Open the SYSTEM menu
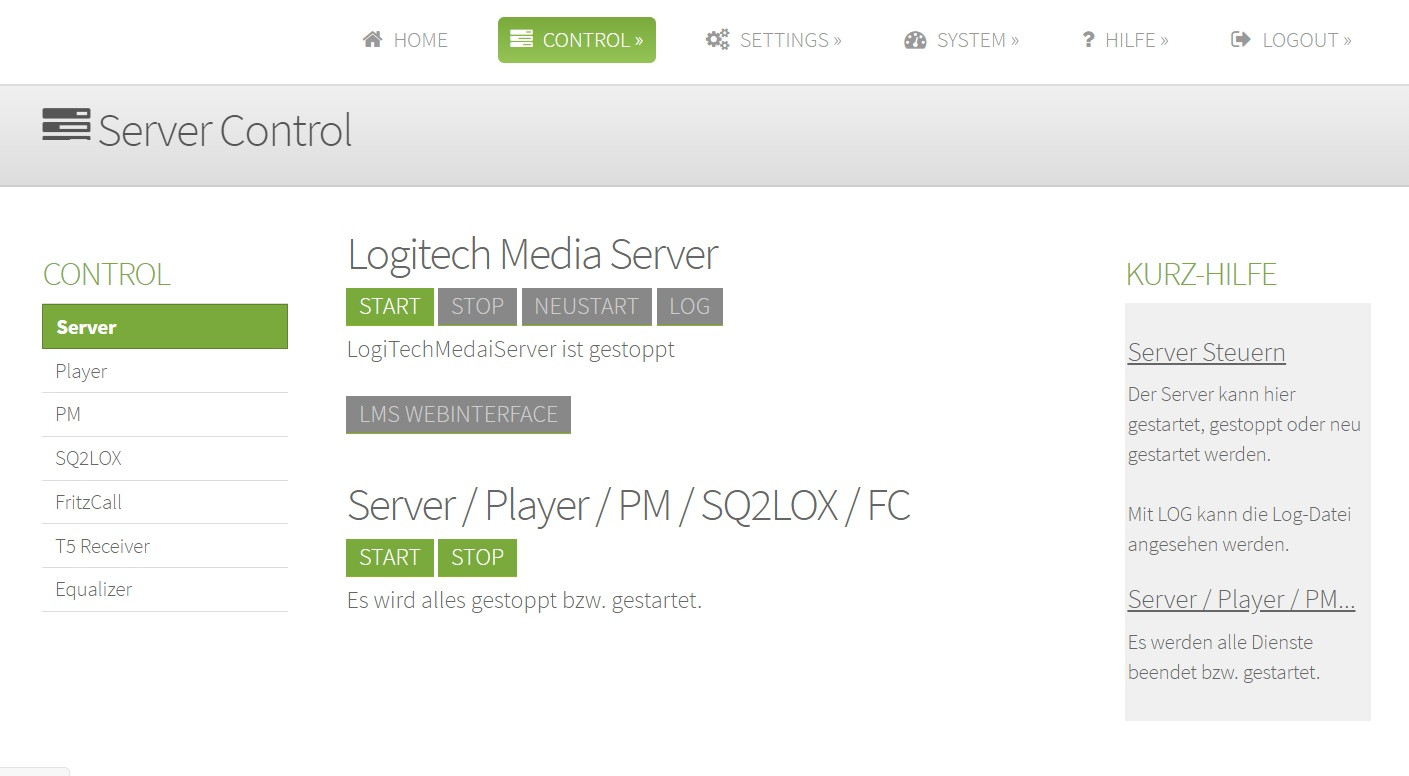This screenshot has height=776, width=1409. coord(977,40)
